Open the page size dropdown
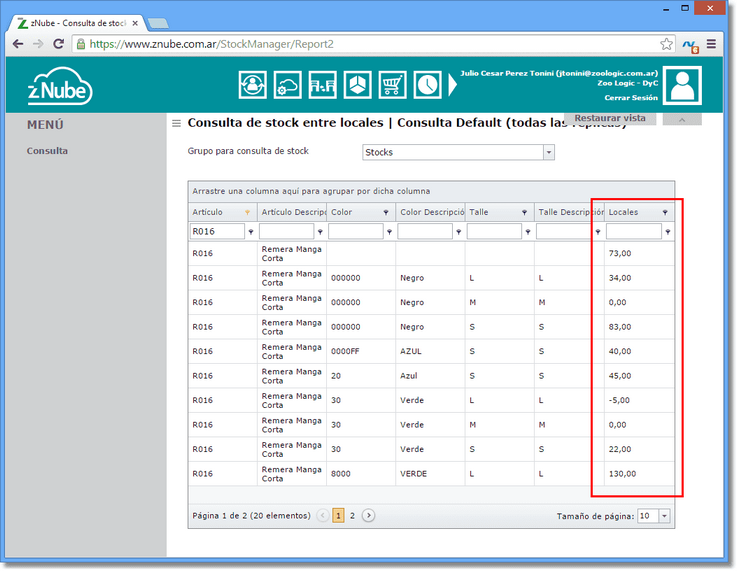Image resolution: width=737 pixels, height=571 pixels. point(664,516)
